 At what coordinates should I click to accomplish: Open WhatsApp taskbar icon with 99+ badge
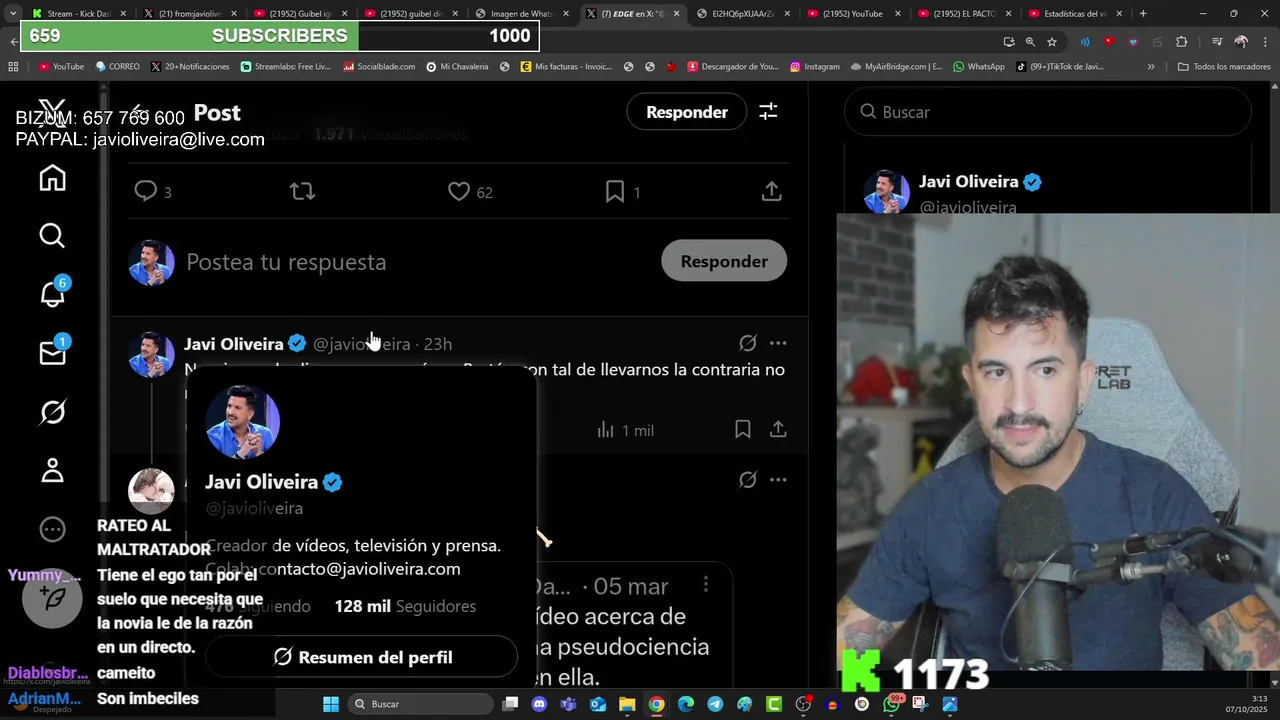pyautogui.click(x=892, y=703)
